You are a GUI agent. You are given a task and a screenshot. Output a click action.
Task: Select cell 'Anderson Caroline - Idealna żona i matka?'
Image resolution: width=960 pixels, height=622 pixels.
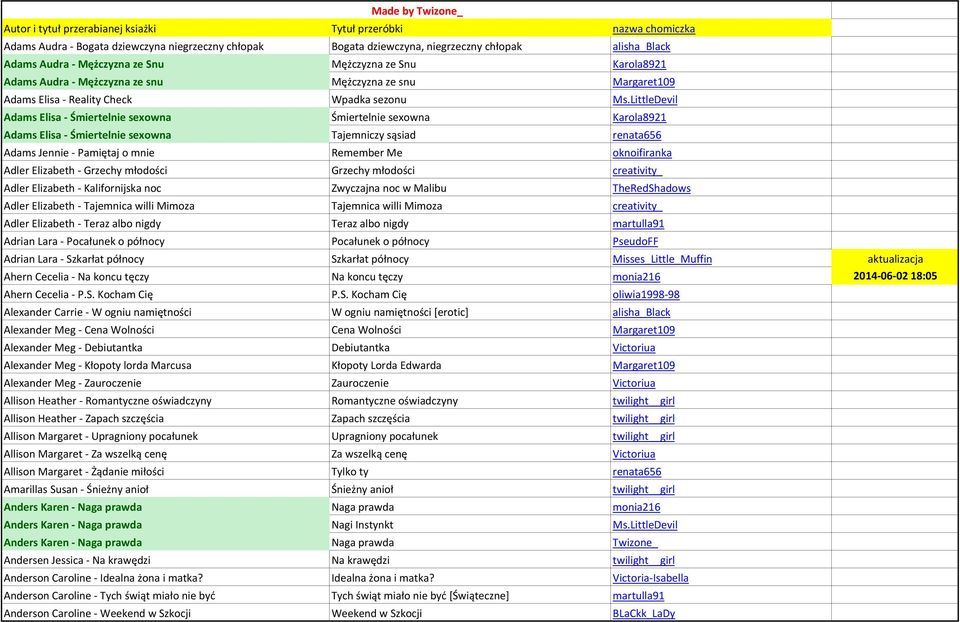165,579
